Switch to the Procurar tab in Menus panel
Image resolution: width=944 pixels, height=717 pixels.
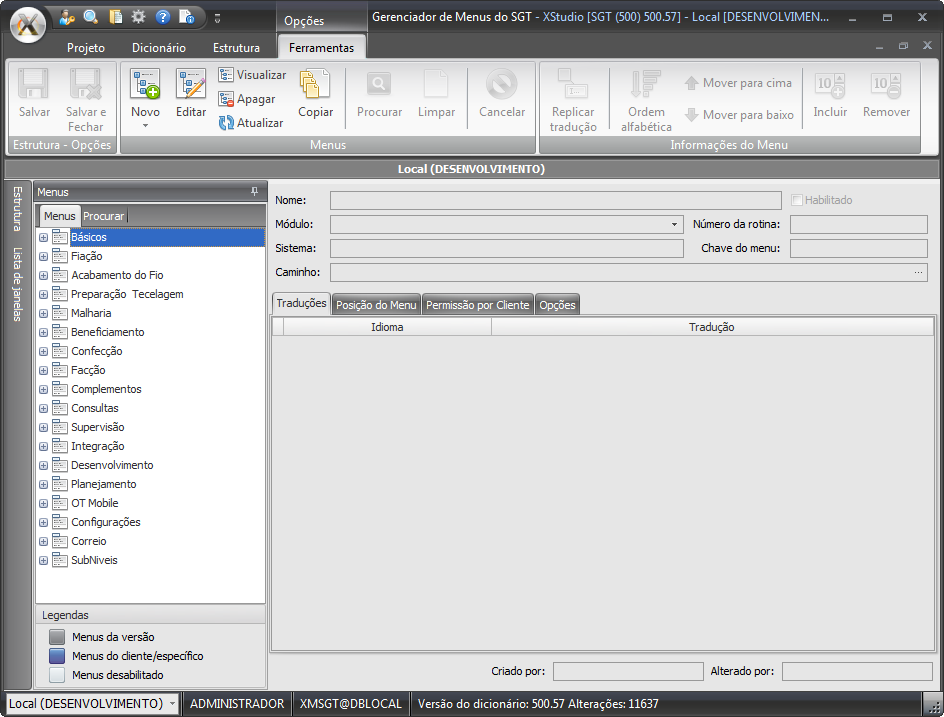tap(104, 216)
